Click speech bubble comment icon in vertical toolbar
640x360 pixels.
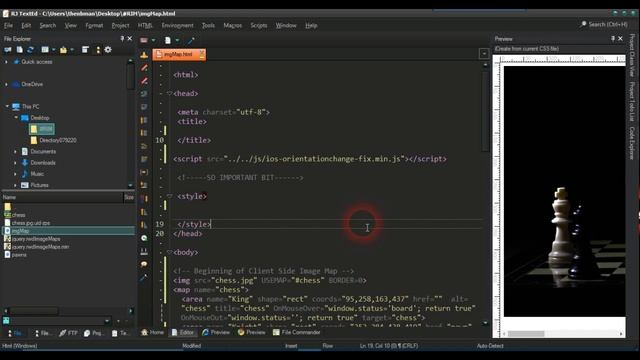[x=144, y=264]
